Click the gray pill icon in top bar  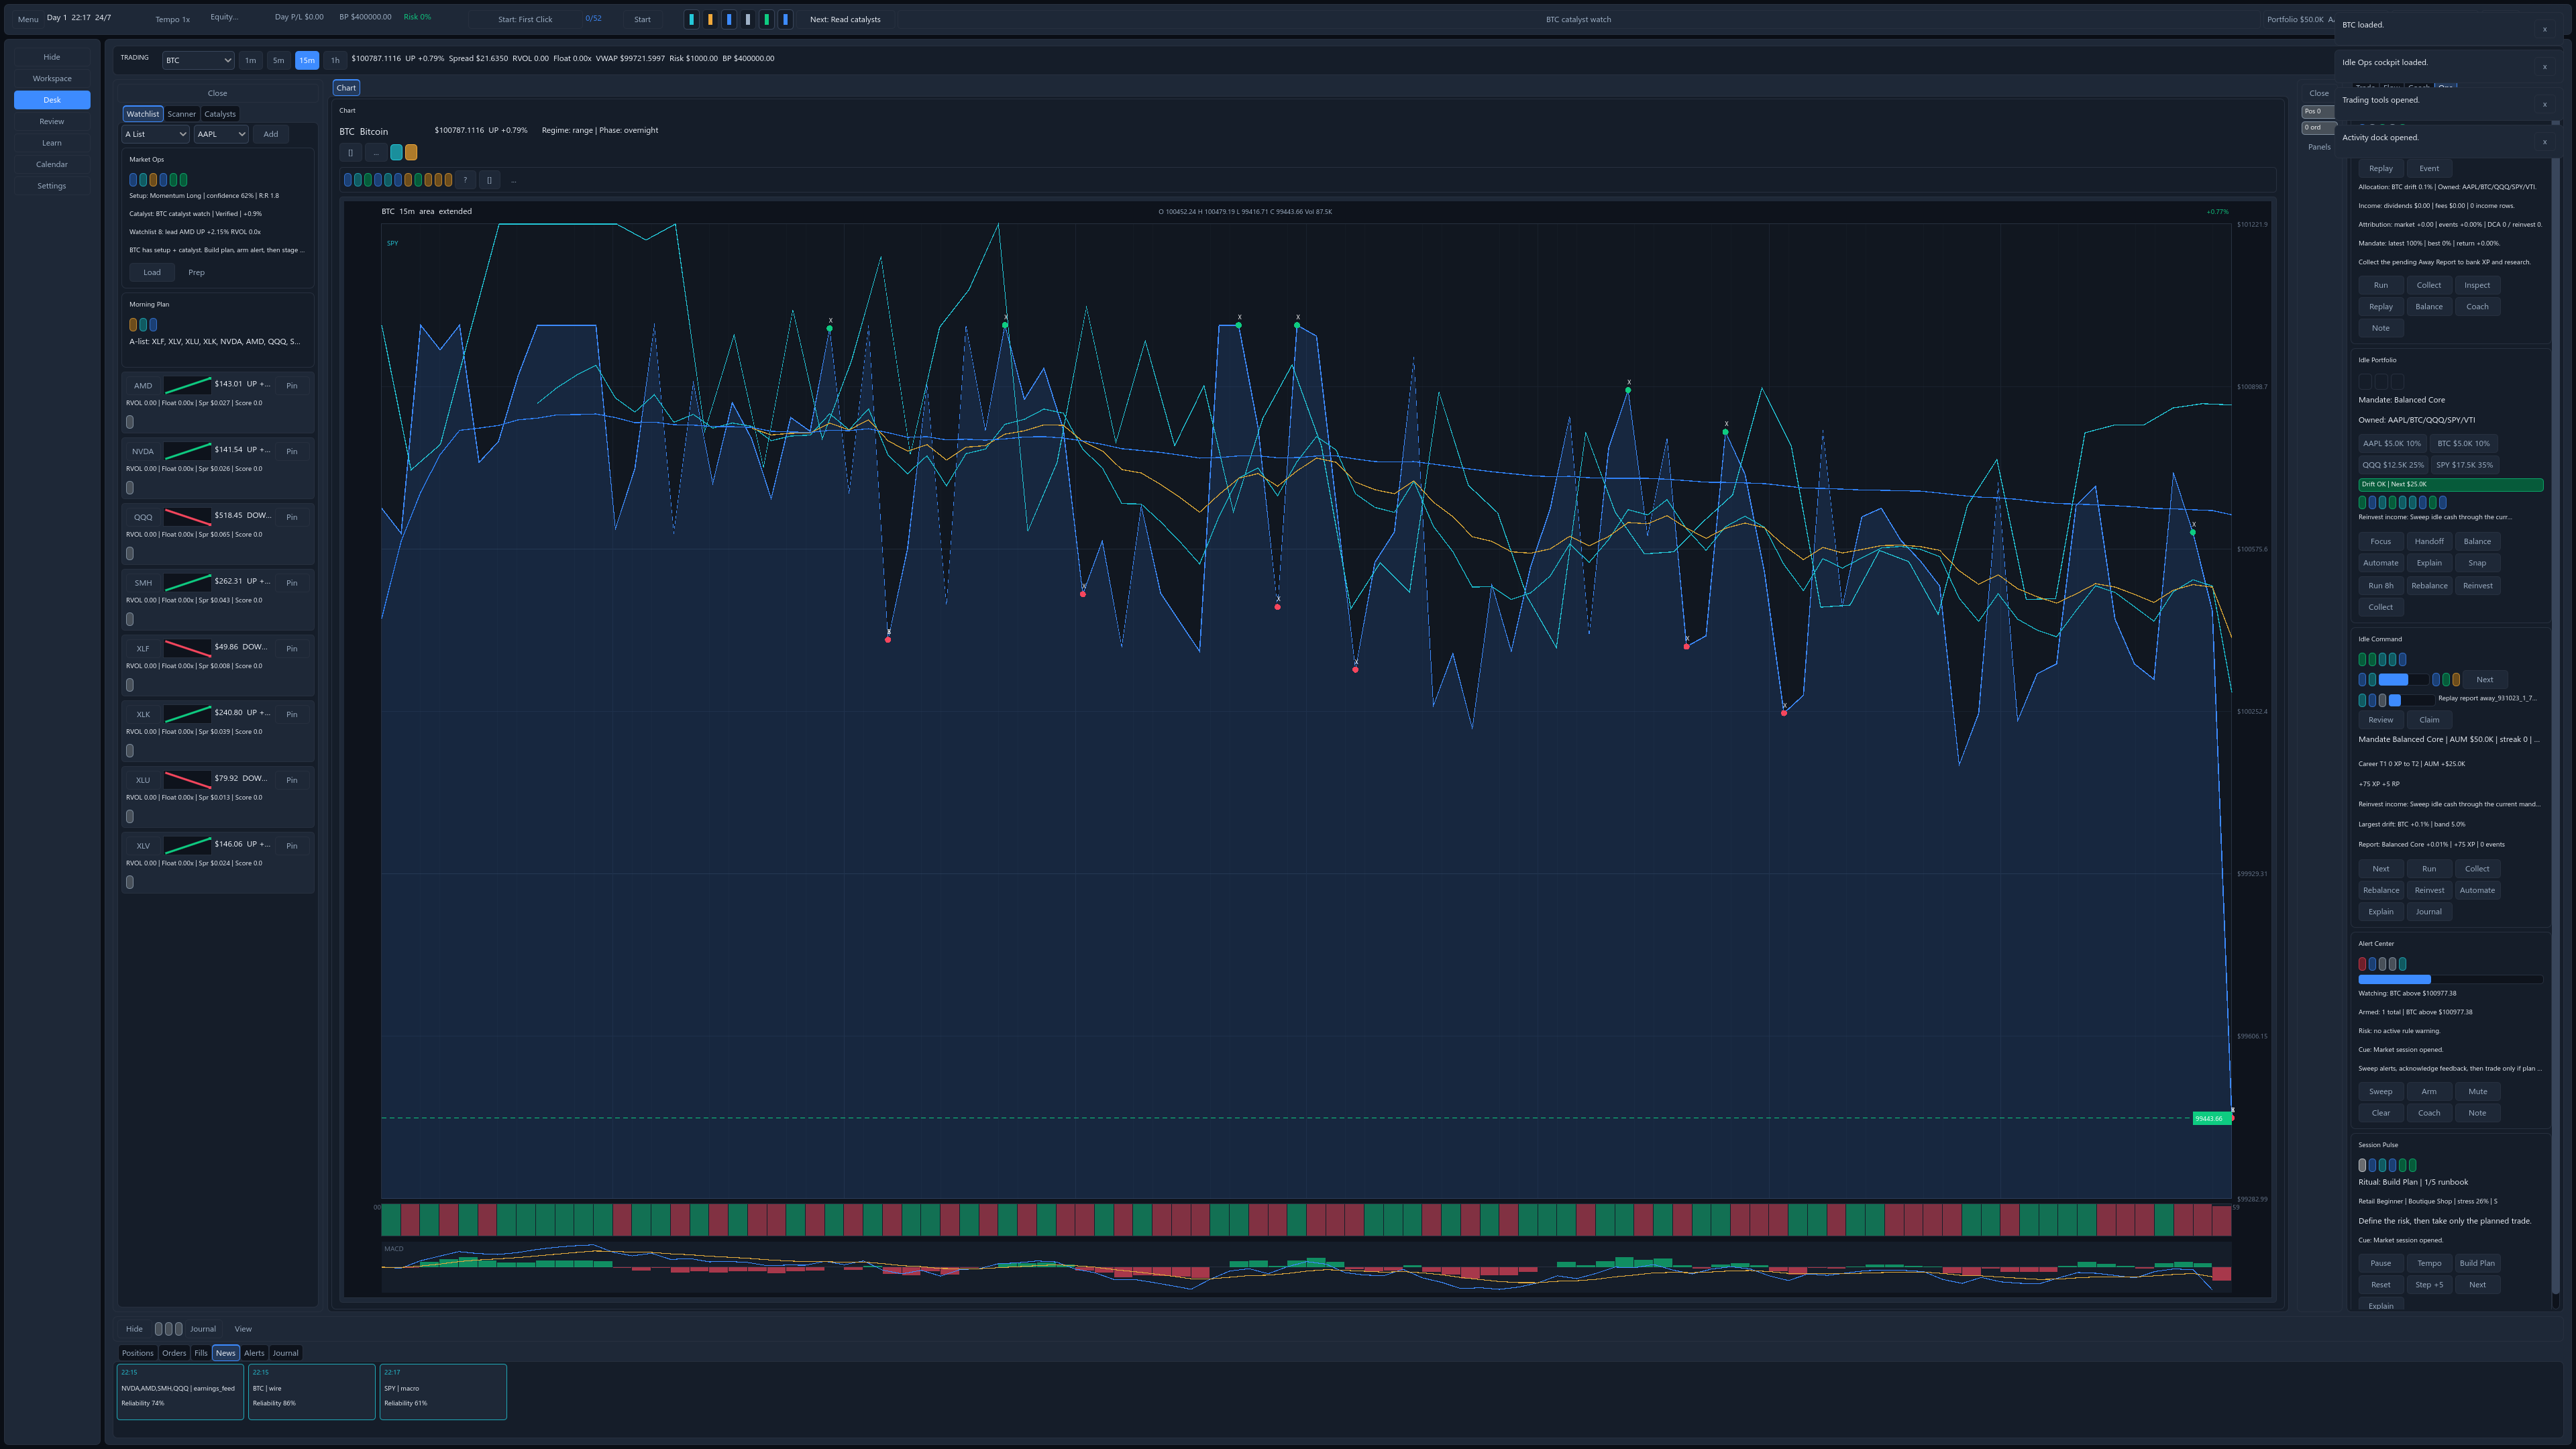[x=748, y=19]
